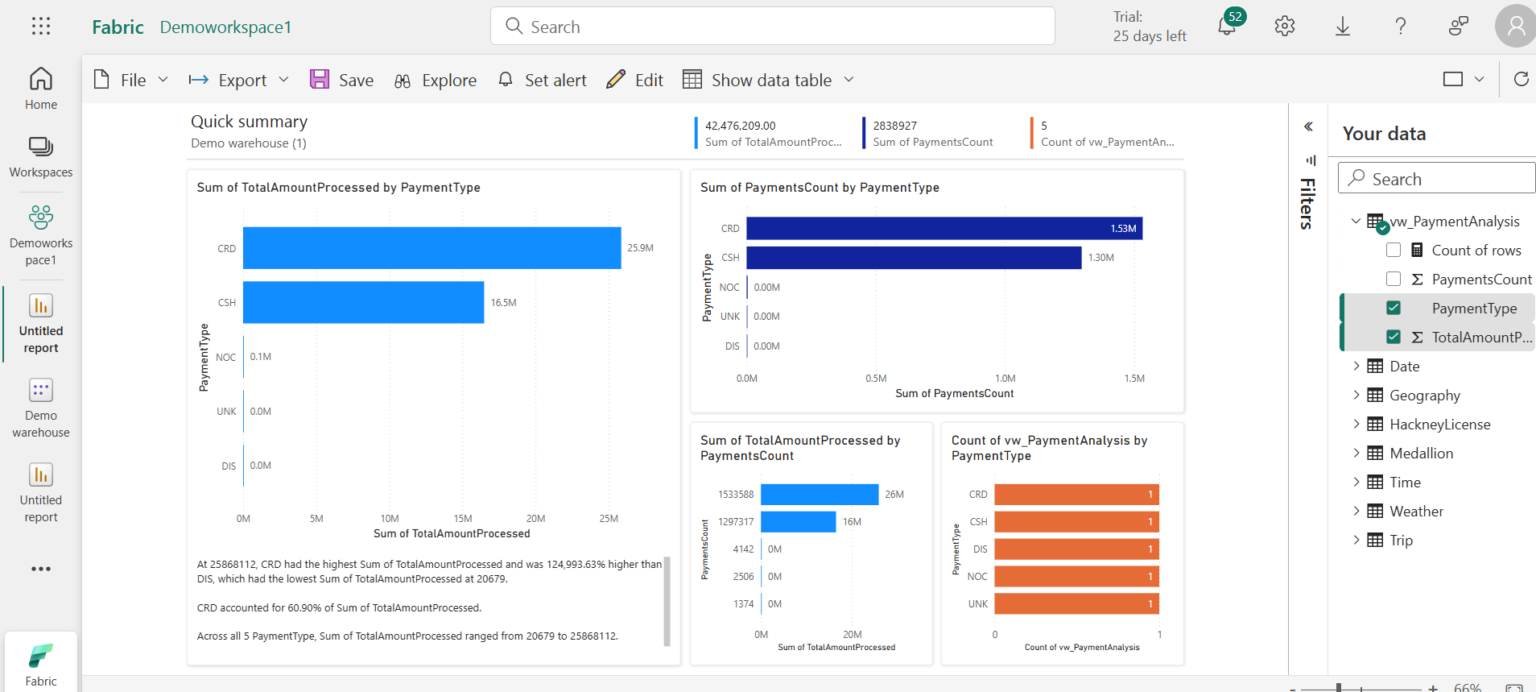The image size is (1536, 692).
Task: Expand the Time table
Action: tap(1356, 482)
